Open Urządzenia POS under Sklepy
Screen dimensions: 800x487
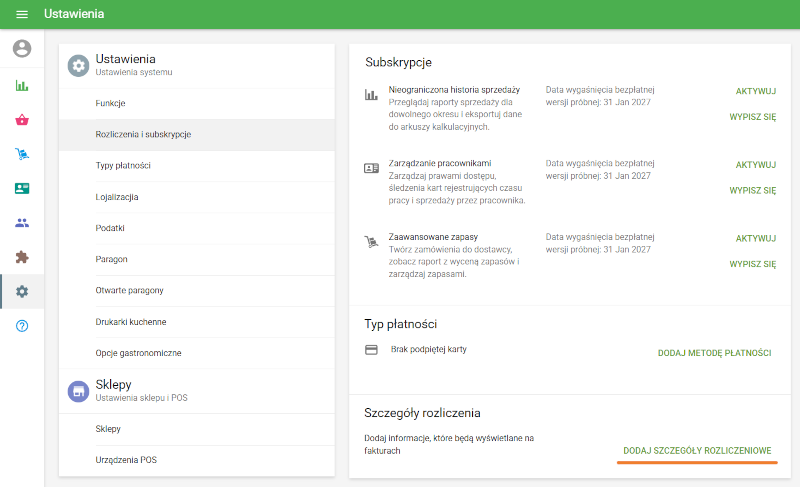126,460
